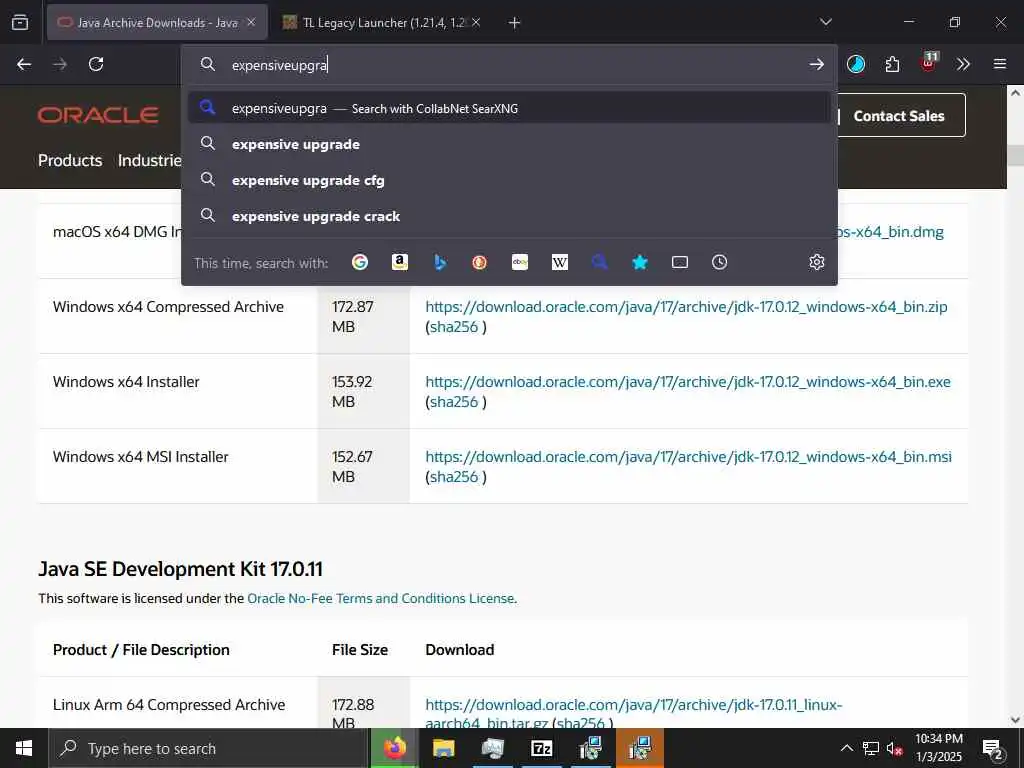The width and height of the screenshot is (1024, 768).
Task: Select the 'expensive upgrade crack' suggestion
Action: click(509, 216)
